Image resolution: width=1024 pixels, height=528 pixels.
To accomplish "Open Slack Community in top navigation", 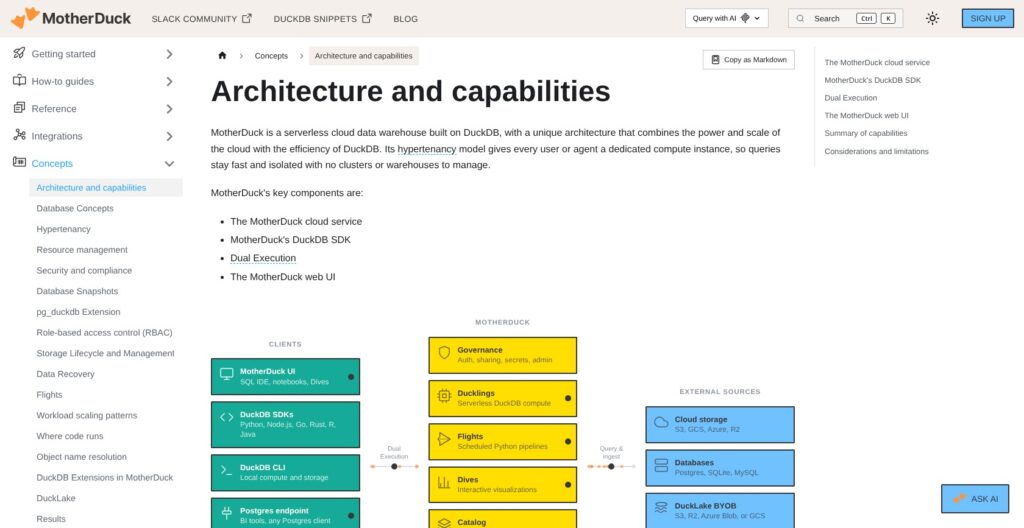I will click(x=201, y=18).
